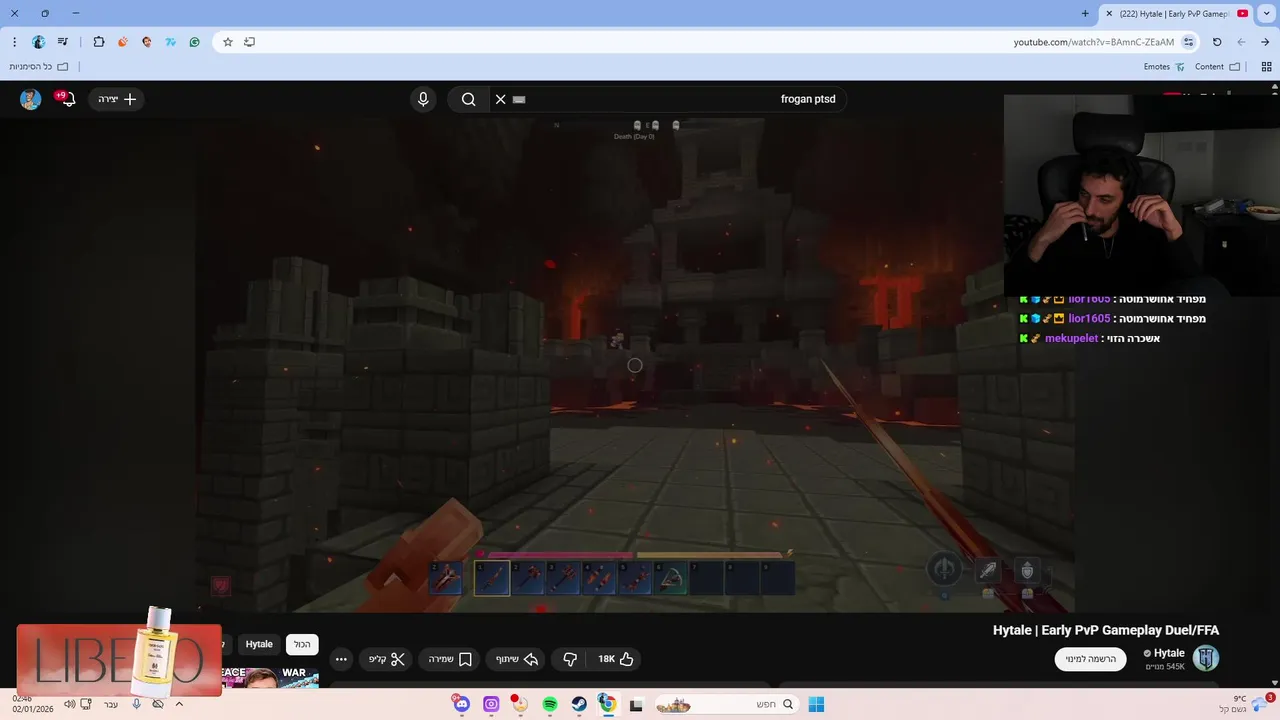Select the Hytale filter chip

(259, 644)
